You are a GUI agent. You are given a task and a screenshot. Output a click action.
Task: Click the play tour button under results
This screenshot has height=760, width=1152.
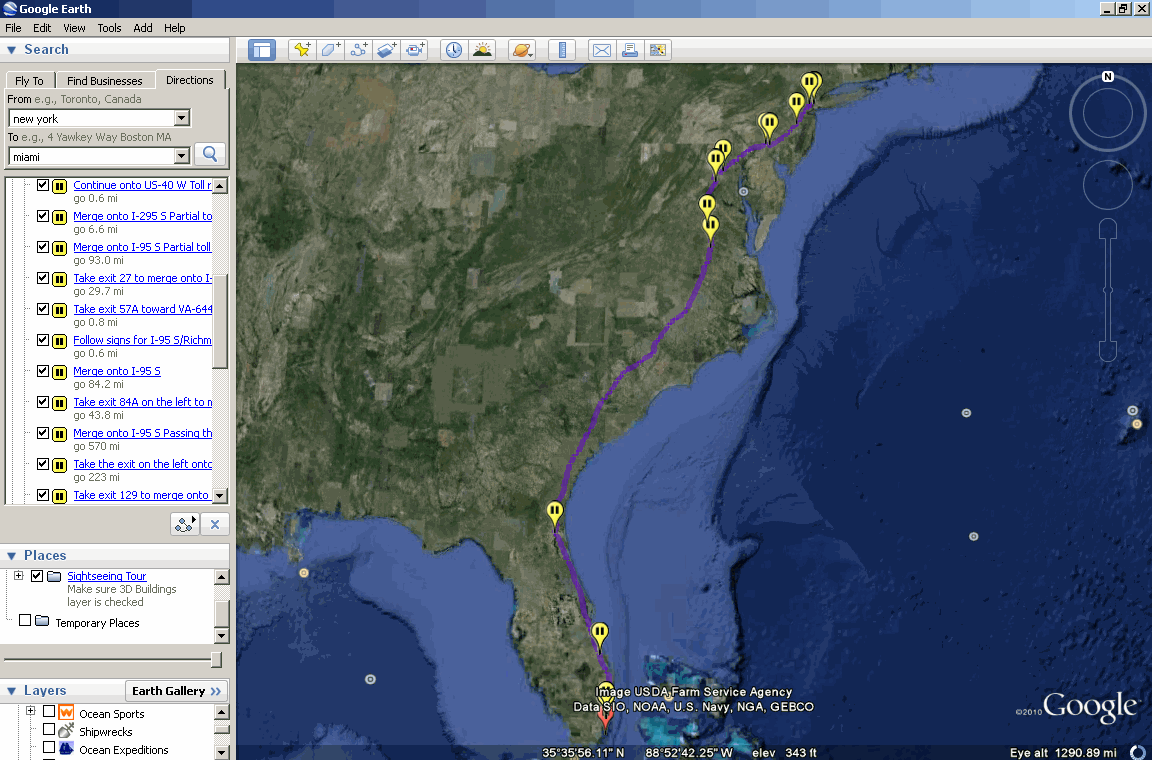(x=184, y=524)
